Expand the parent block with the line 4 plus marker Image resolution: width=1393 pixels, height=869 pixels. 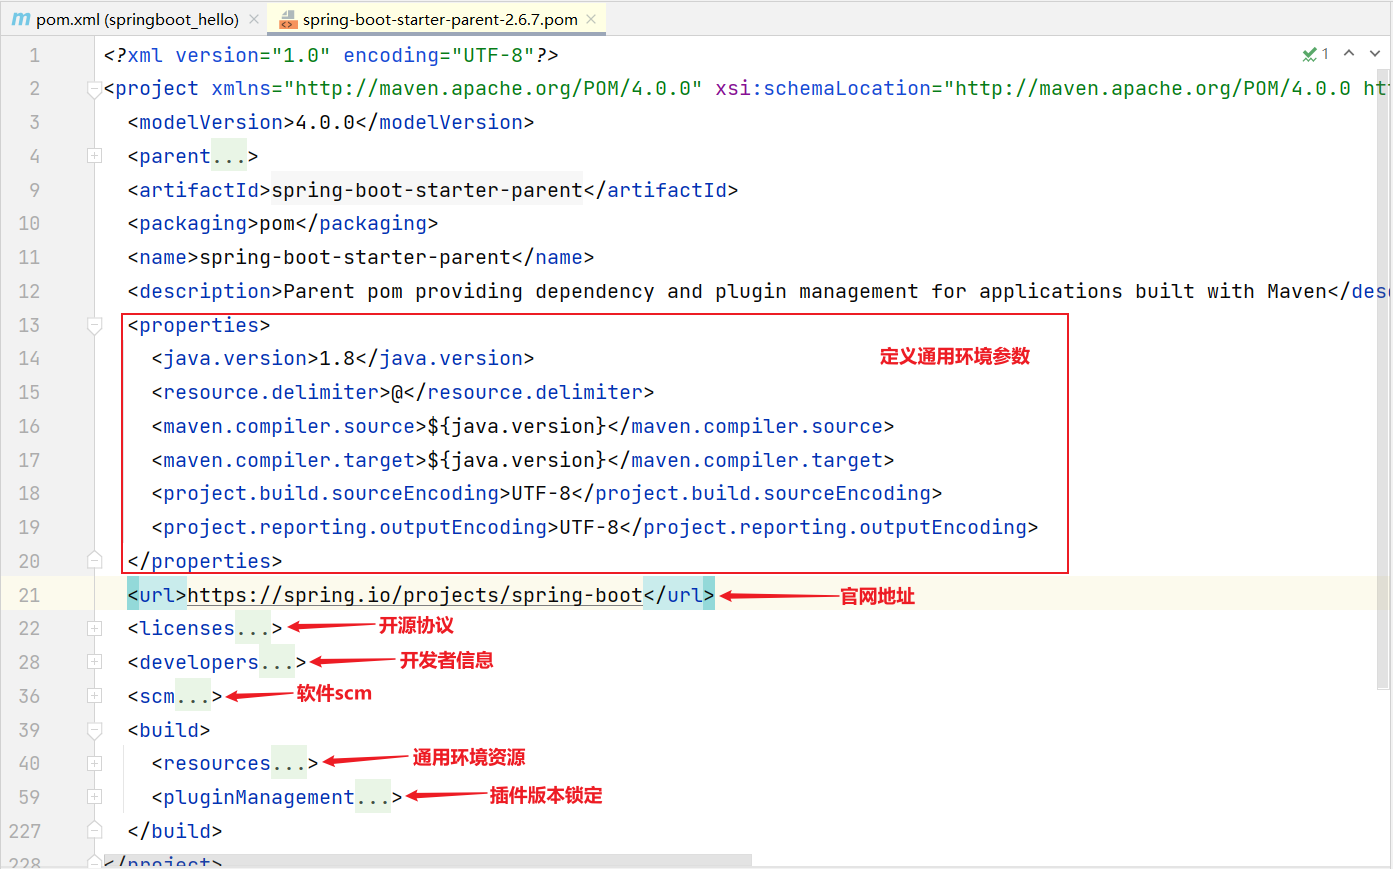94,156
